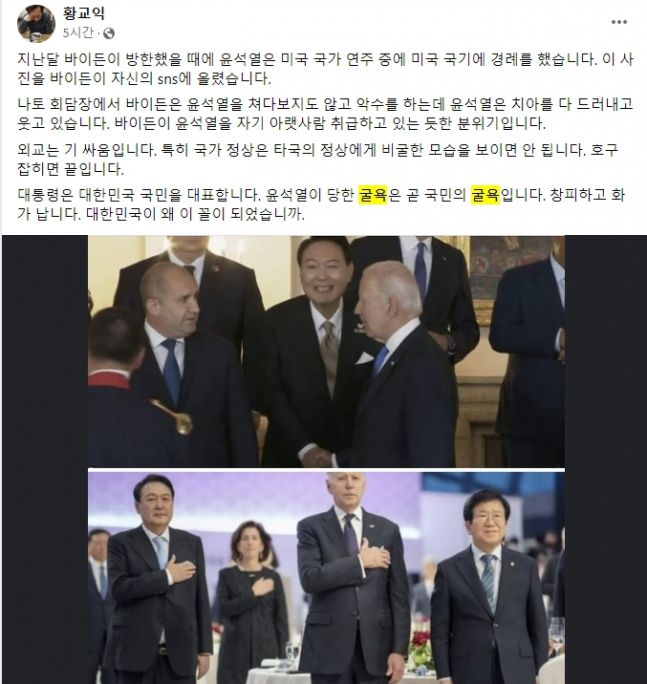The width and height of the screenshot is (647, 684).
Task: Click the glasses-wearing man with striped tie
Action: click(489, 587)
